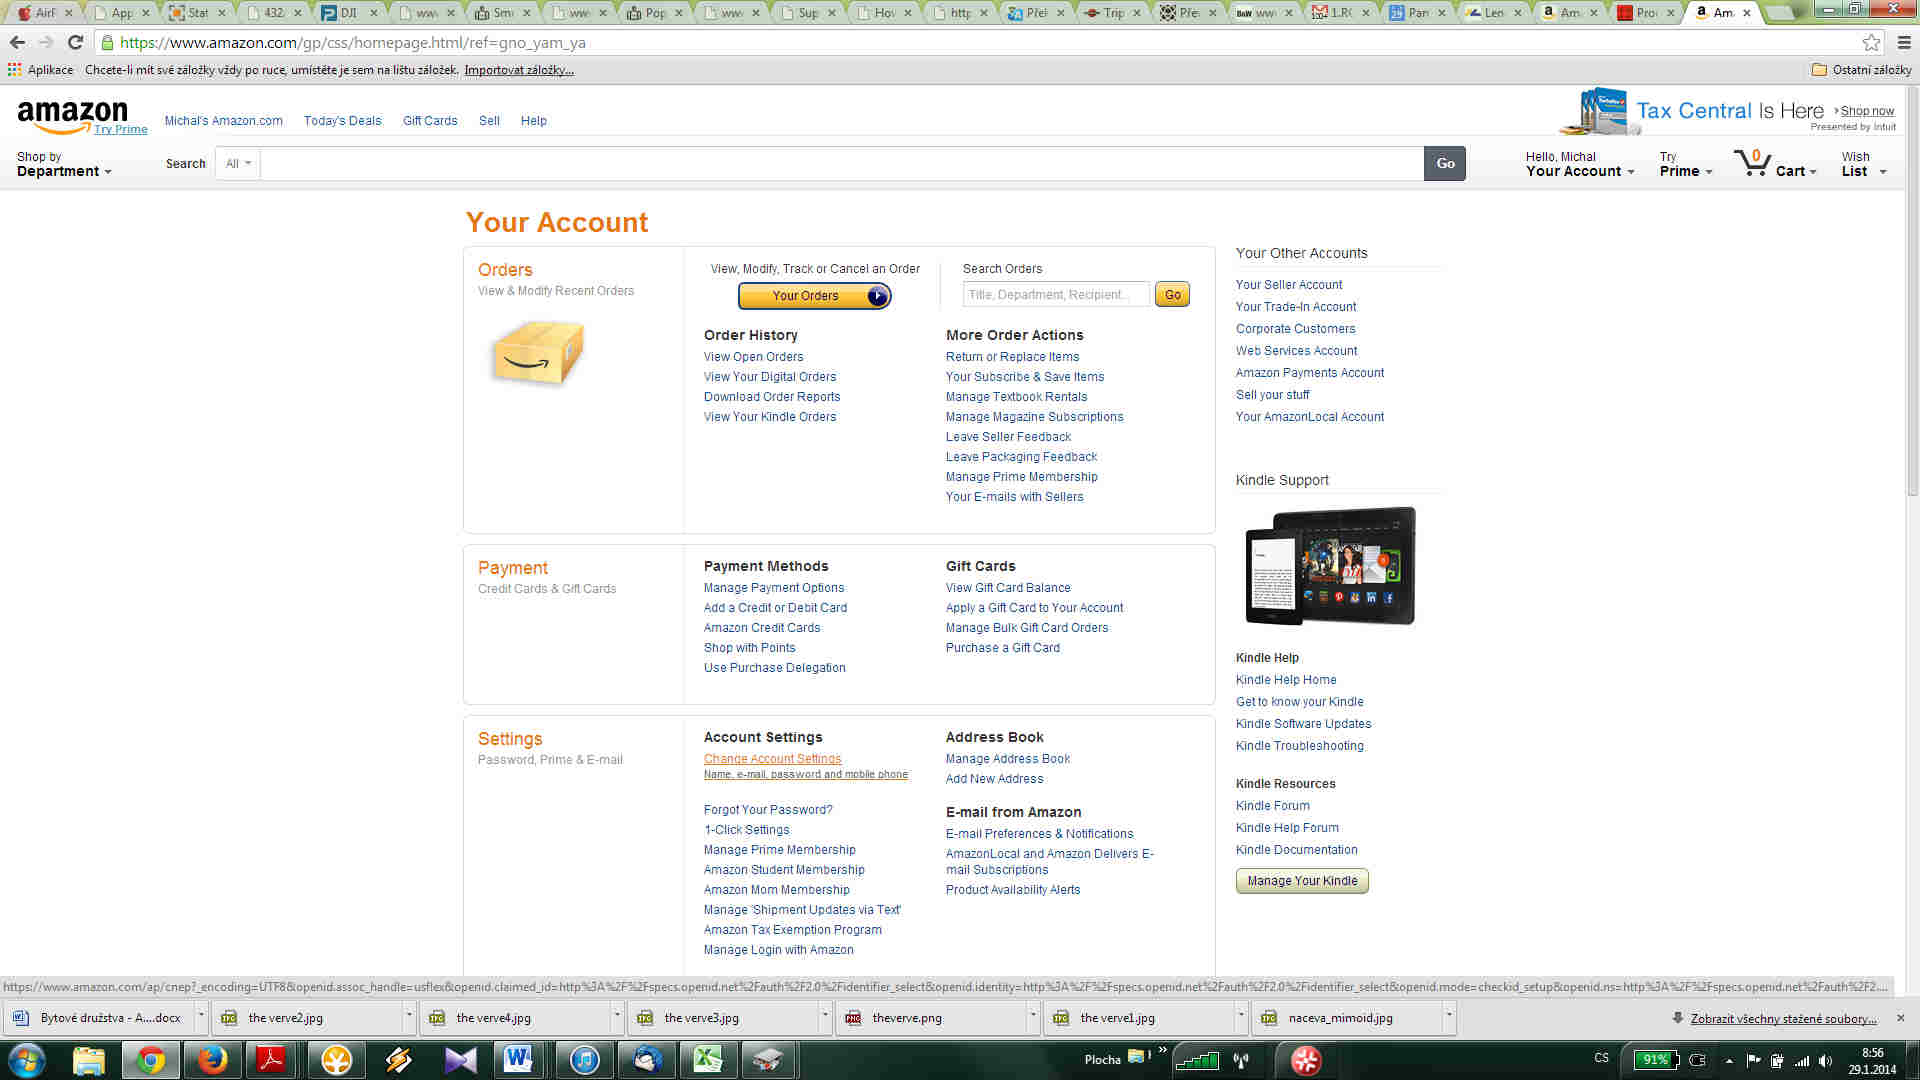Open Kindle Help Home link
1920x1080 pixels.
pos(1286,680)
